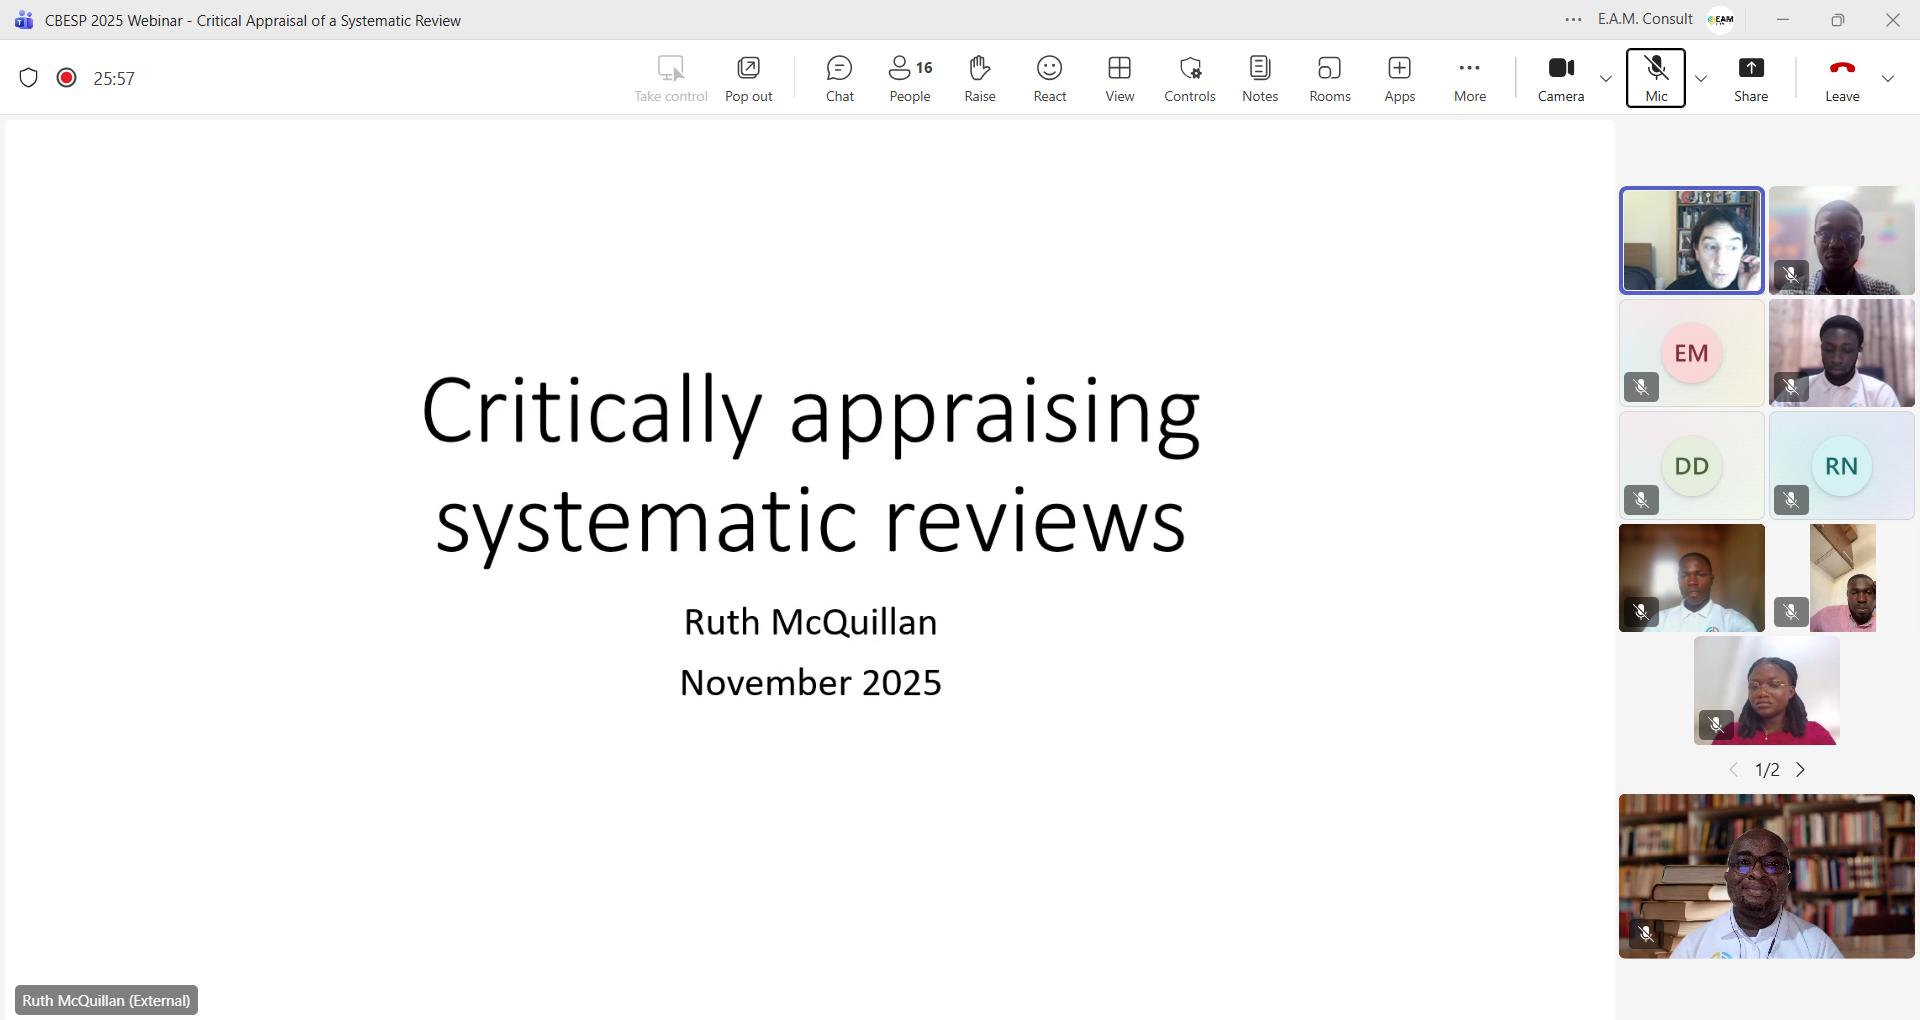Open the Controls menu
This screenshot has height=1020, width=1920.
[x=1189, y=78]
